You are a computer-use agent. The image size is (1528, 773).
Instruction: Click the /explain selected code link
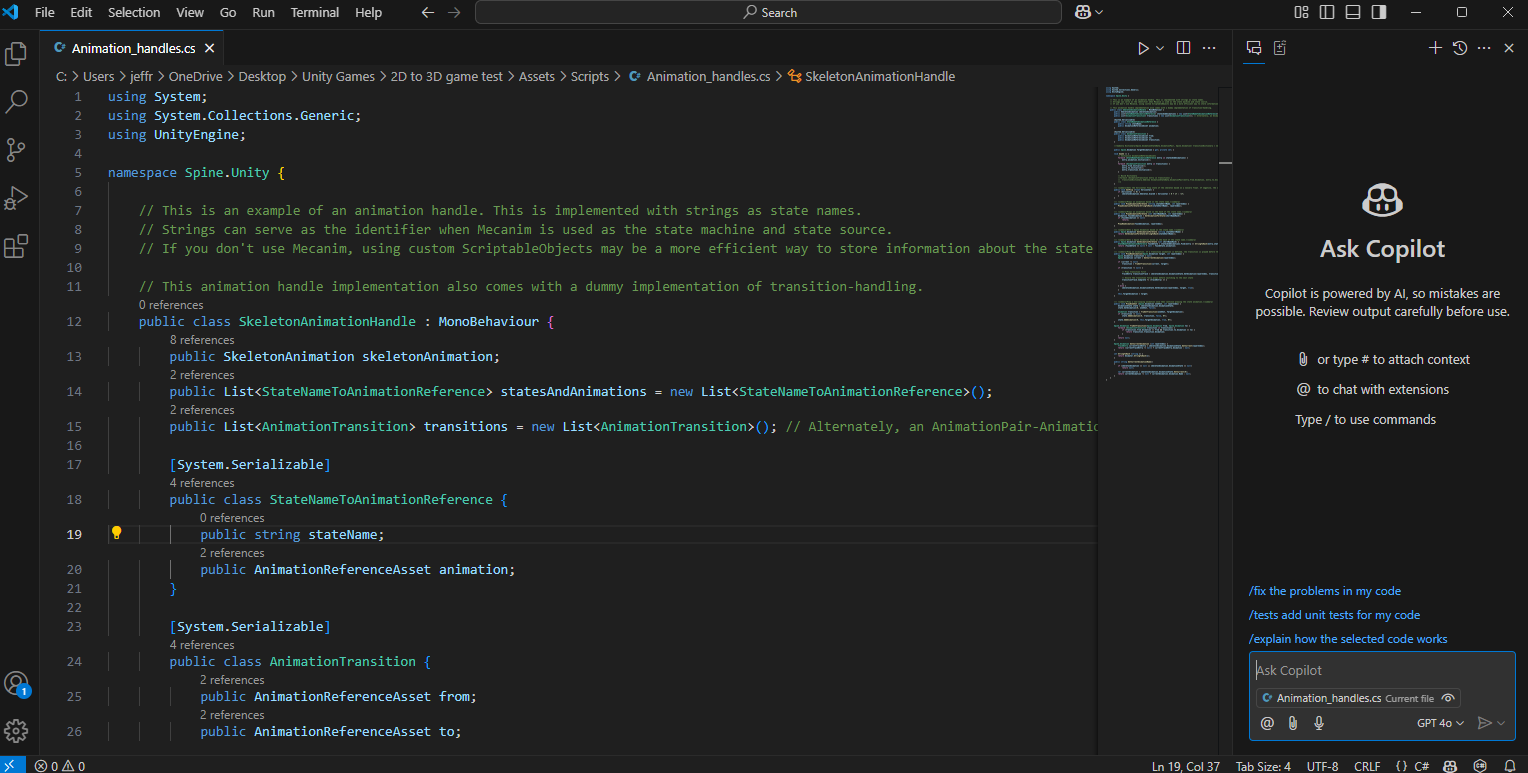(x=1347, y=639)
